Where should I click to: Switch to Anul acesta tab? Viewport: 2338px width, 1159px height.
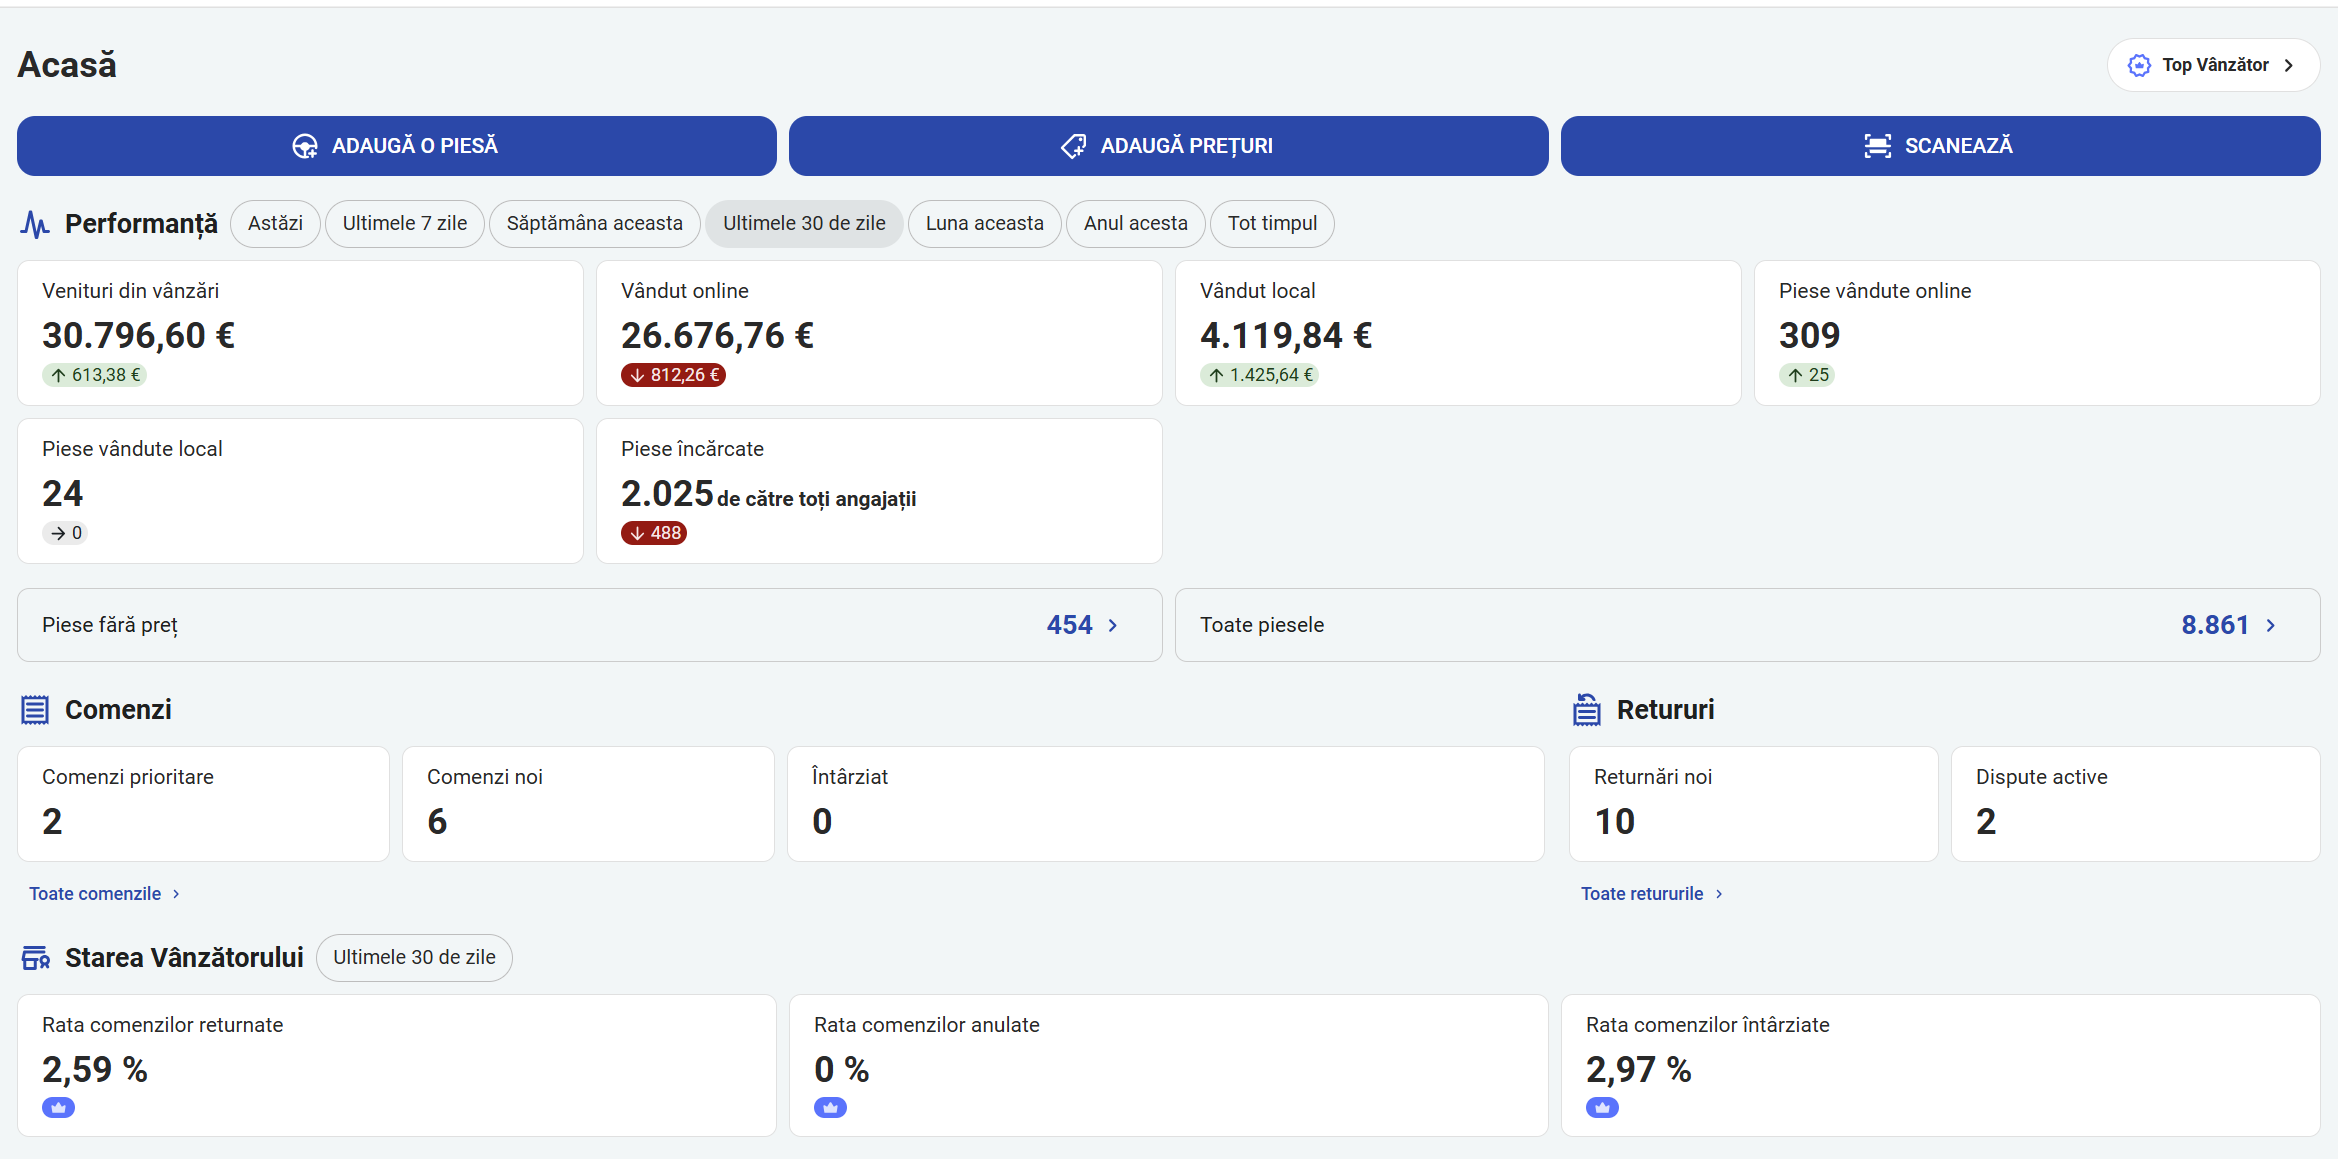coord(1135,224)
